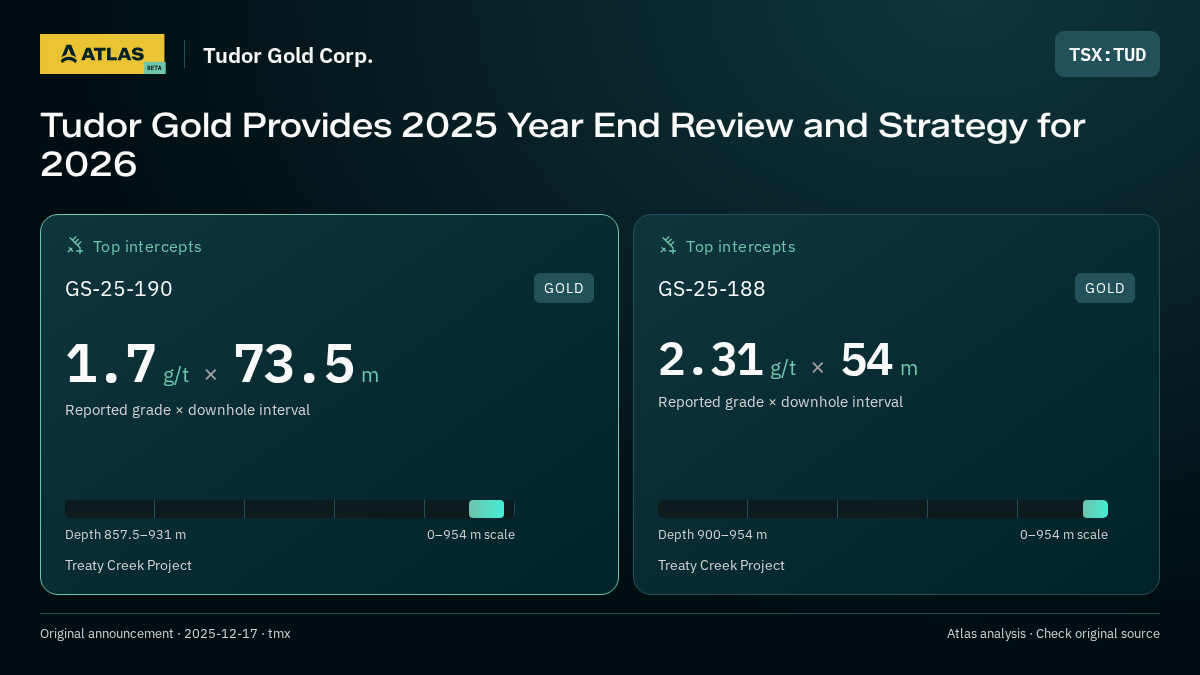Click 'Atlas analysis · Check original source' text
Screen dimensions: 1200x675
pos(1053,633)
